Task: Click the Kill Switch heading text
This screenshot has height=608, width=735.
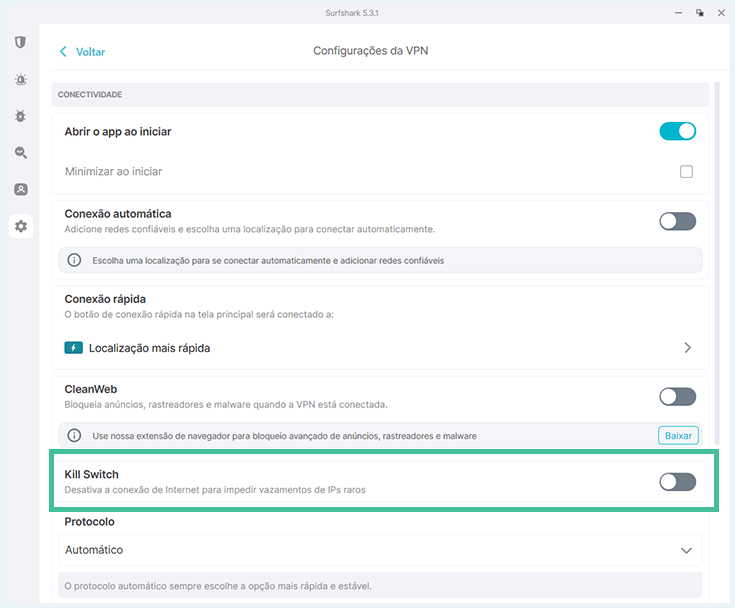Action: coord(91,474)
